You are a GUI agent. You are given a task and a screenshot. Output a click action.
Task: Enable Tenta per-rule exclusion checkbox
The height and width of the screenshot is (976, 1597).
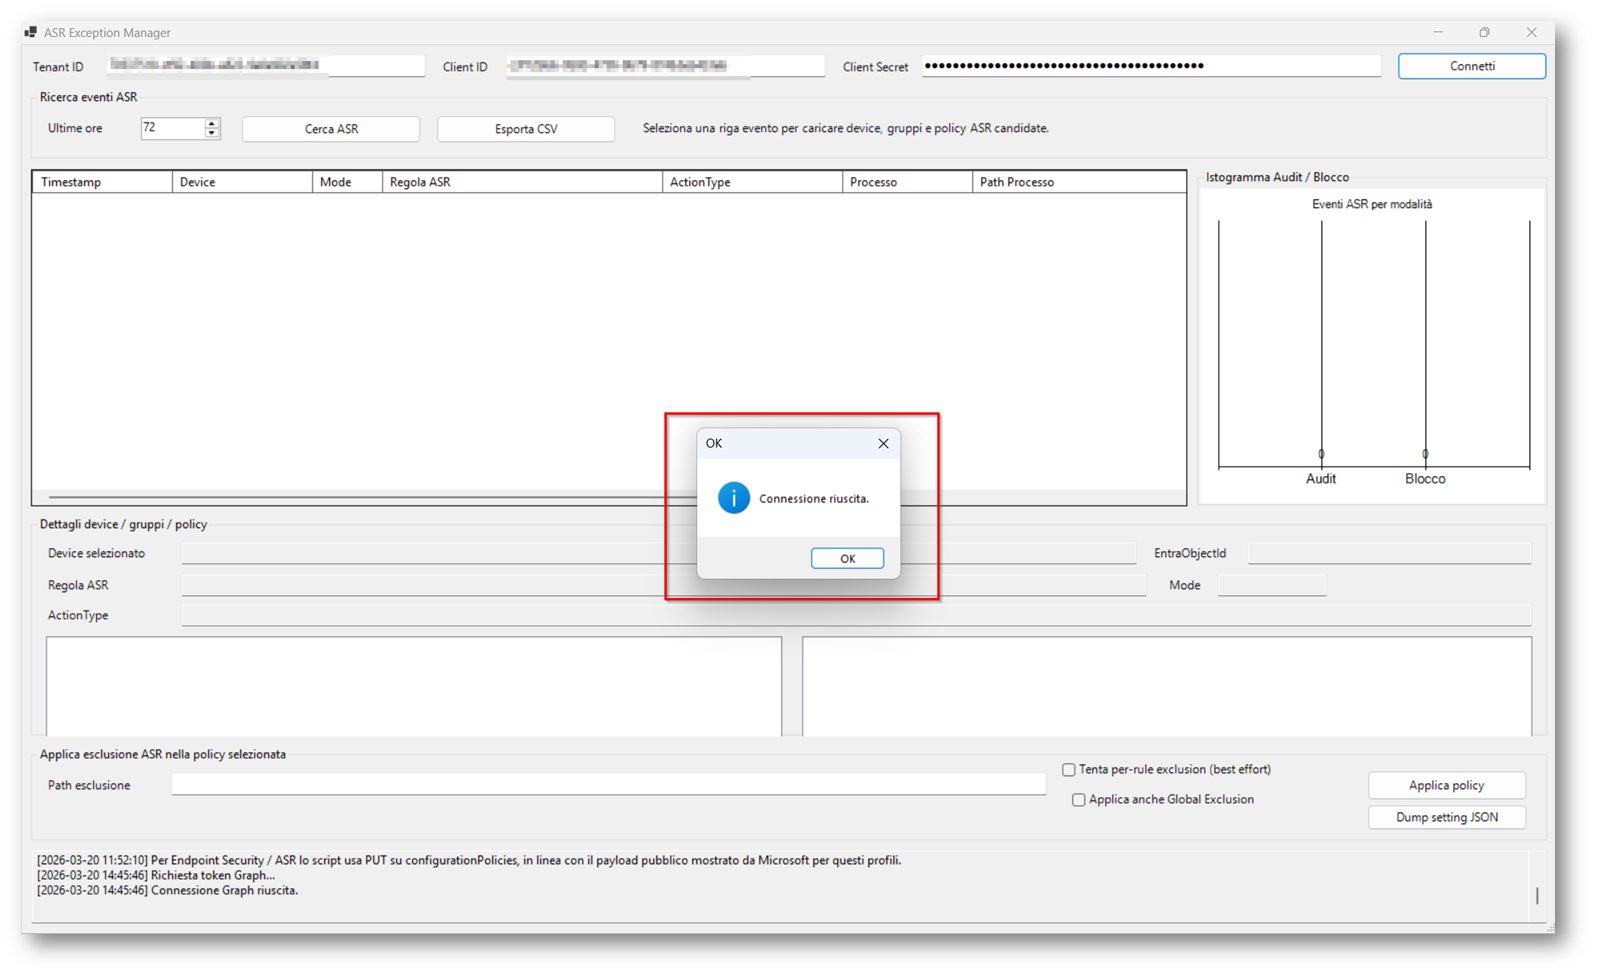coord(1069,770)
